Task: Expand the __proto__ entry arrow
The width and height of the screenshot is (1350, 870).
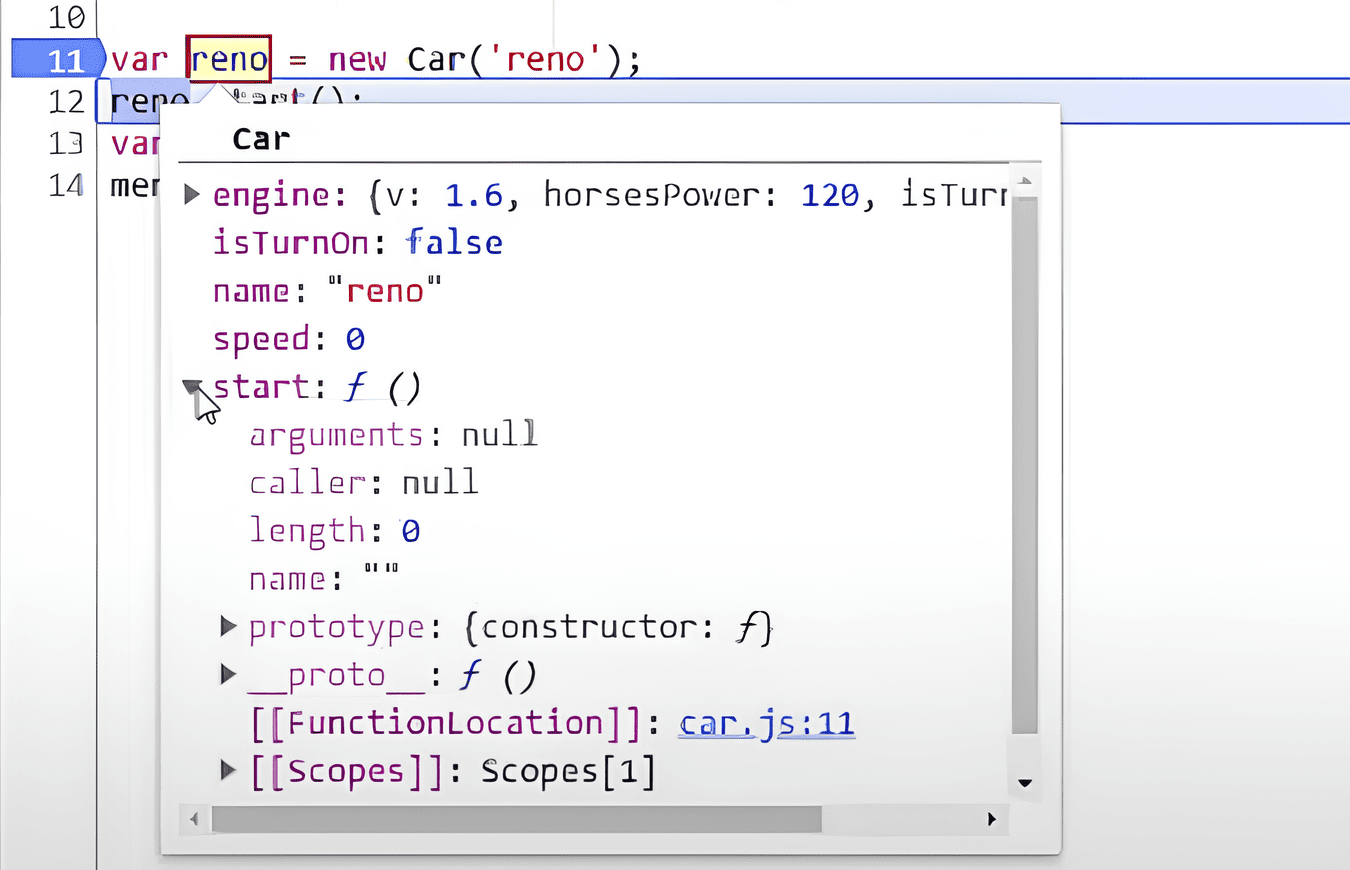Action: [x=228, y=675]
